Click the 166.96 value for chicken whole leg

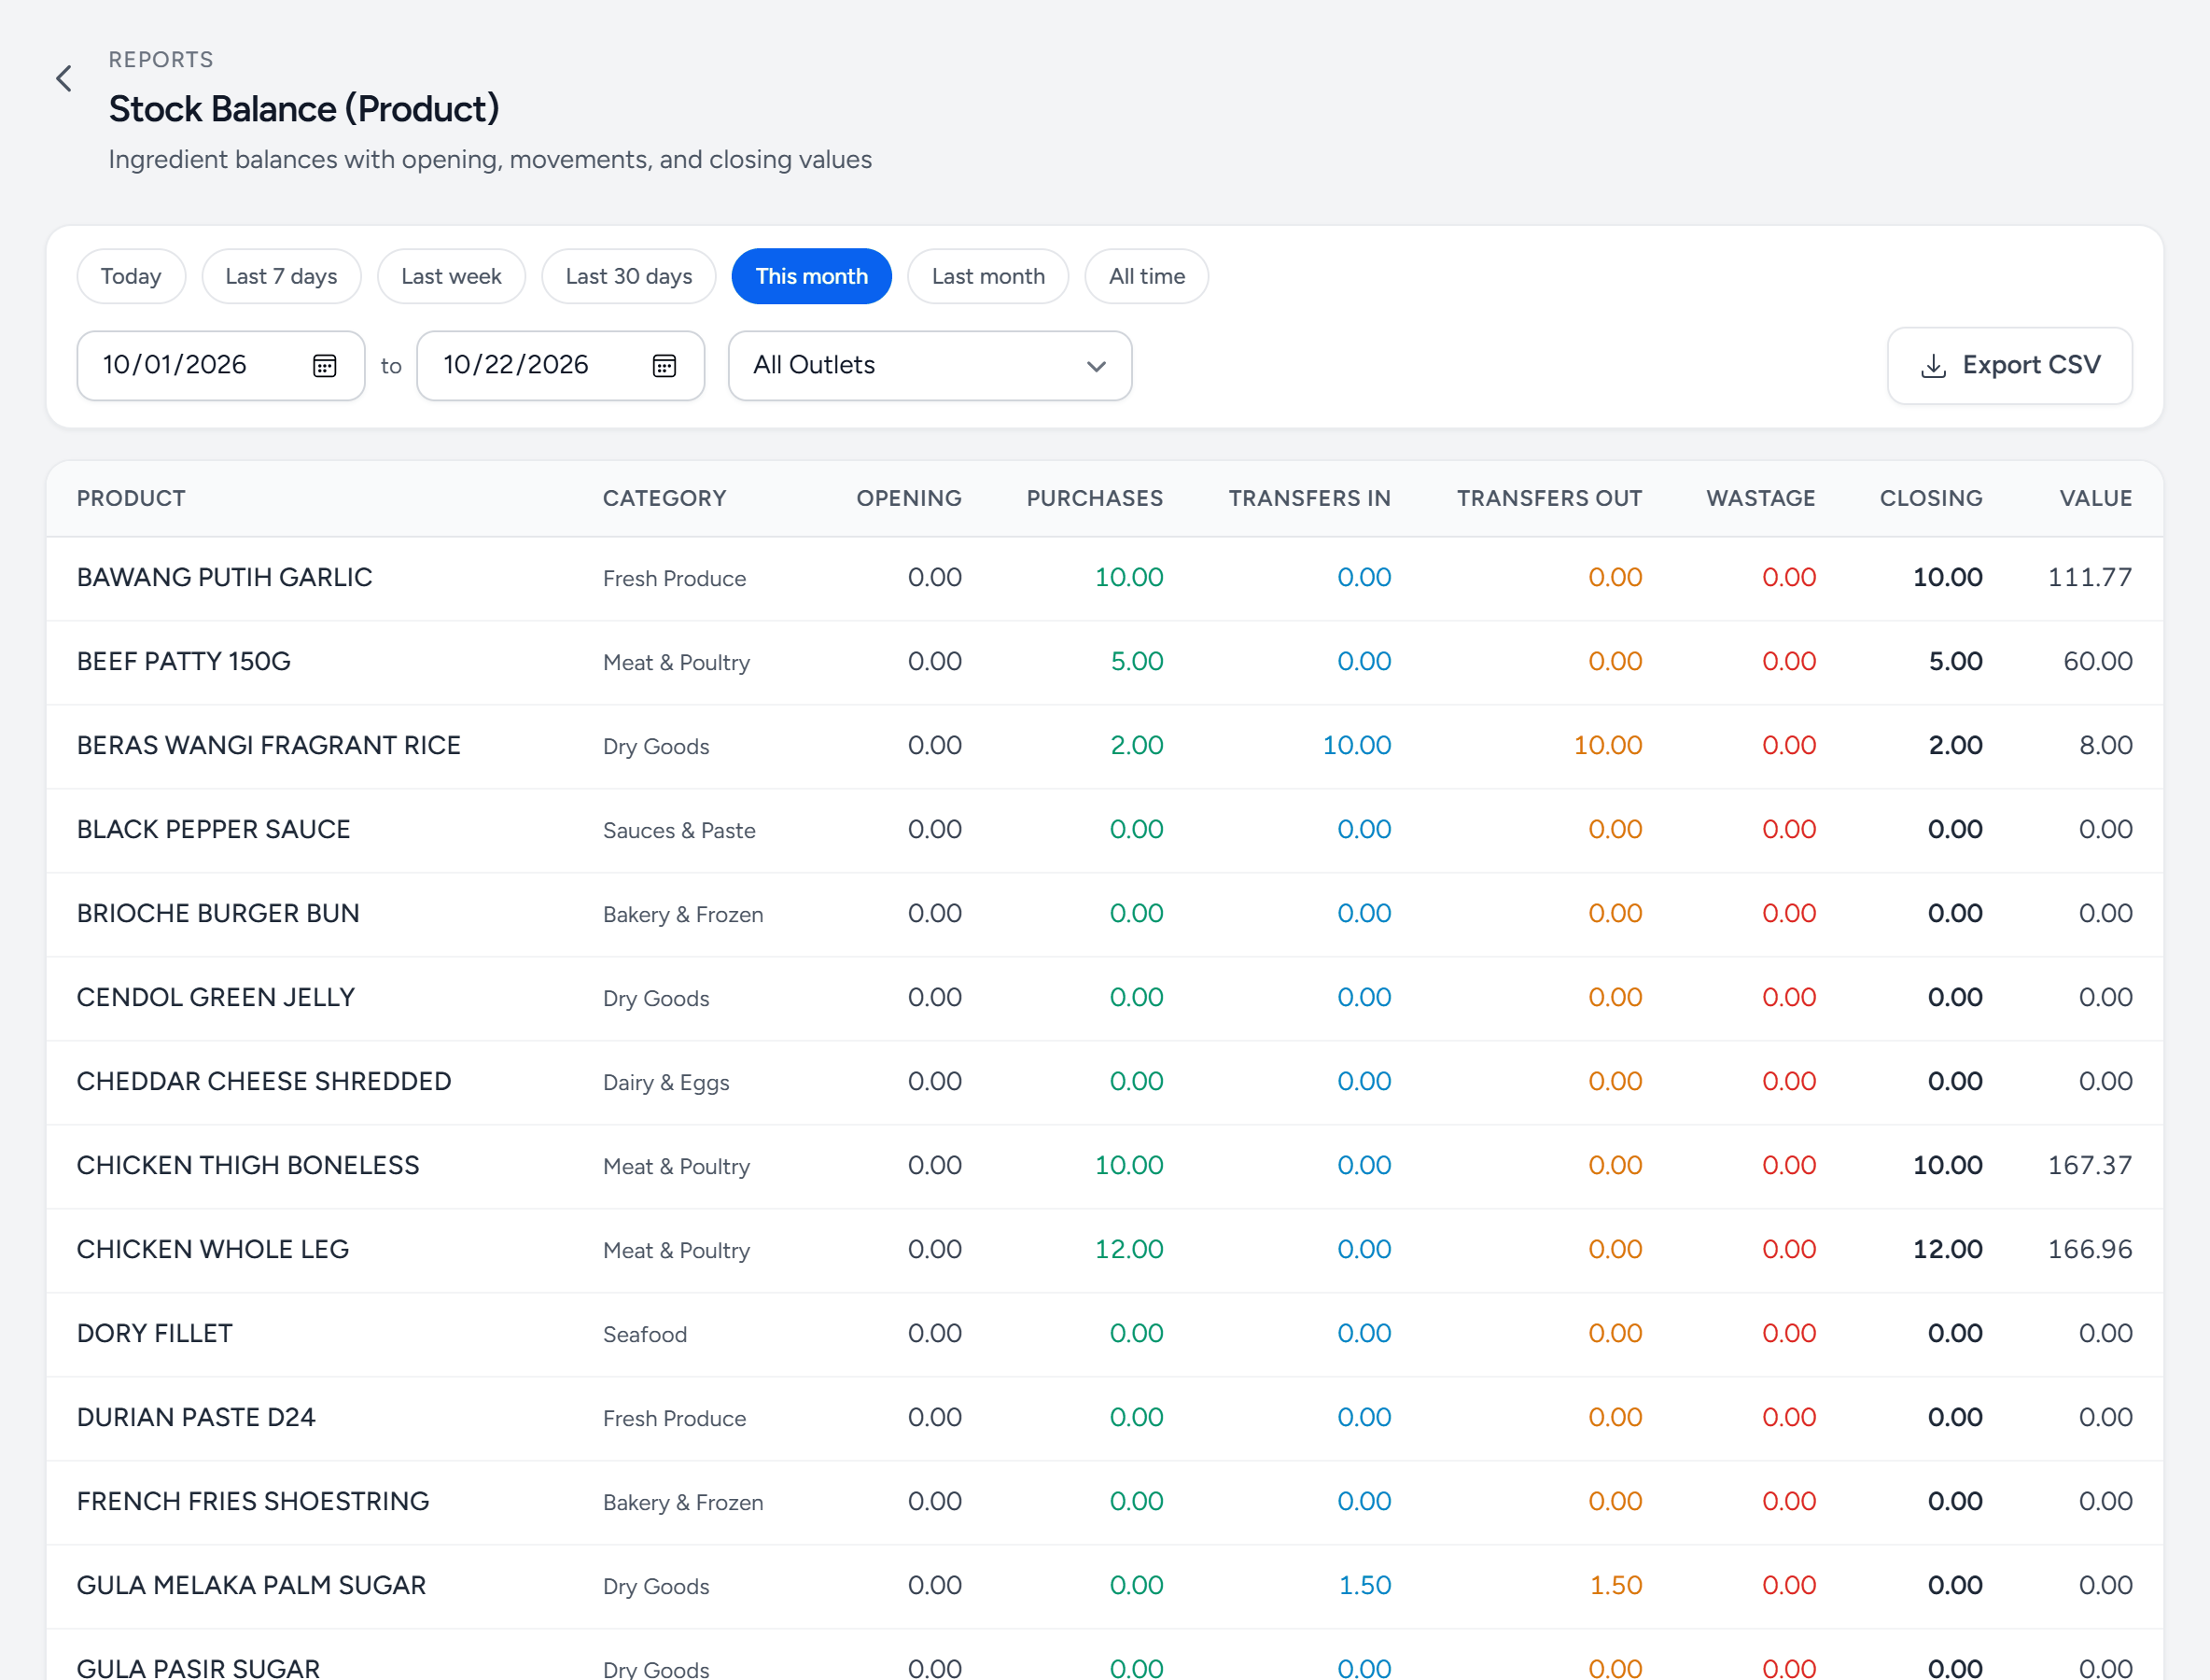pos(2090,1250)
